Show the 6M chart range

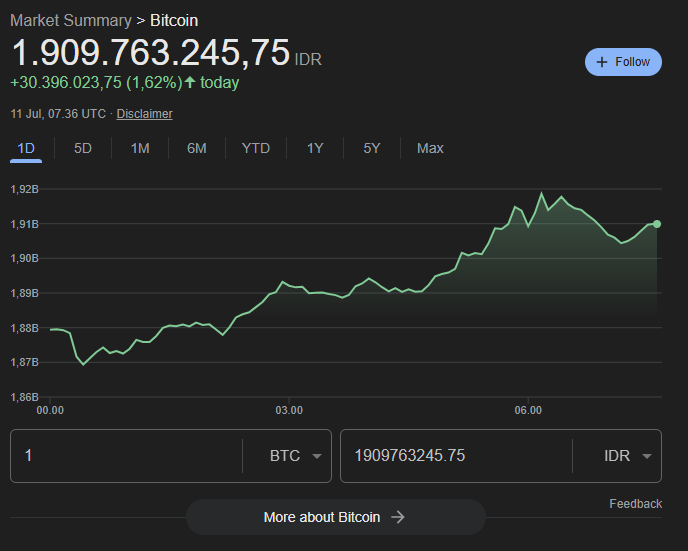(x=197, y=148)
